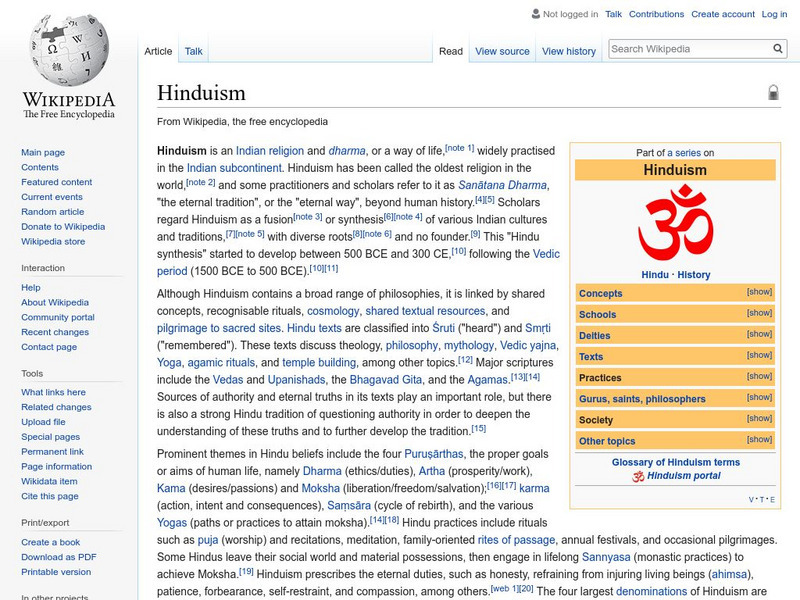Open Related changes tool link
Image resolution: width=800 pixels, height=600 pixels.
pyautogui.click(x=56, y=407)
